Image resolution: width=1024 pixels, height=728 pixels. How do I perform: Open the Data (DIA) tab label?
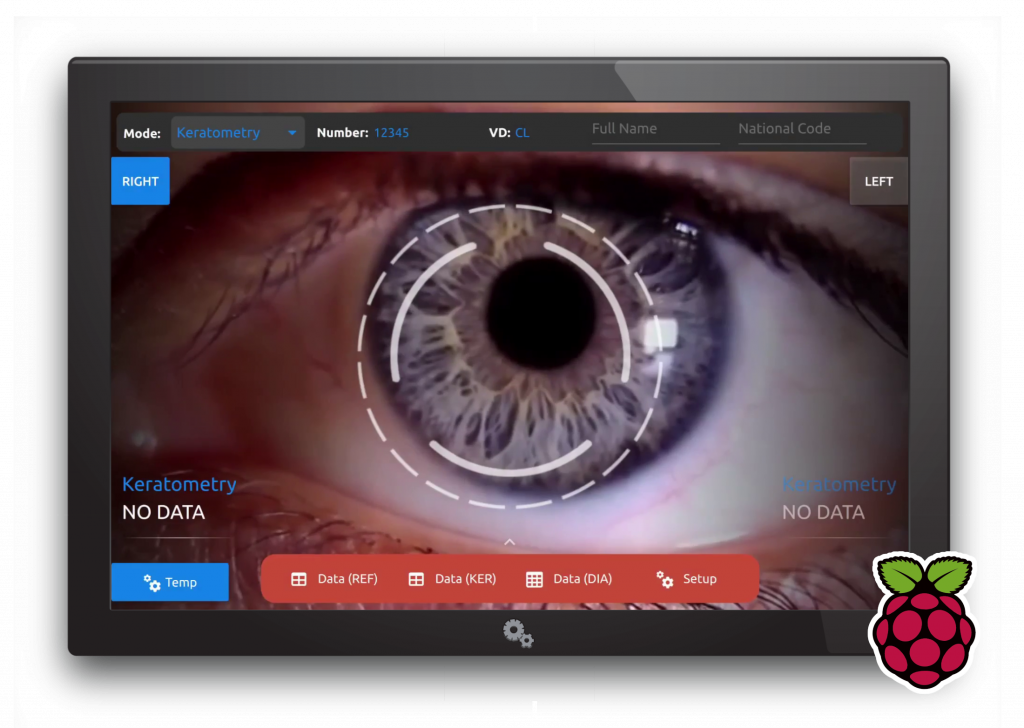(x=582, y=579)
